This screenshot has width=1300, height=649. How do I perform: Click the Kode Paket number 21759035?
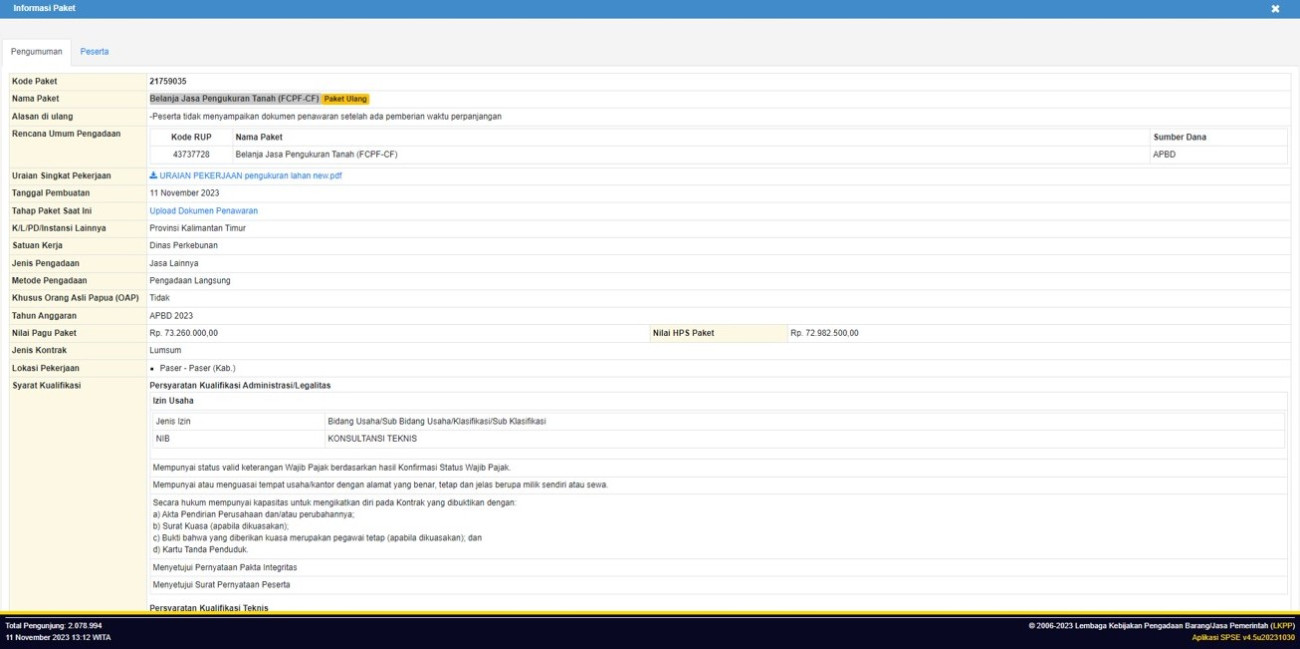(168, 81)
